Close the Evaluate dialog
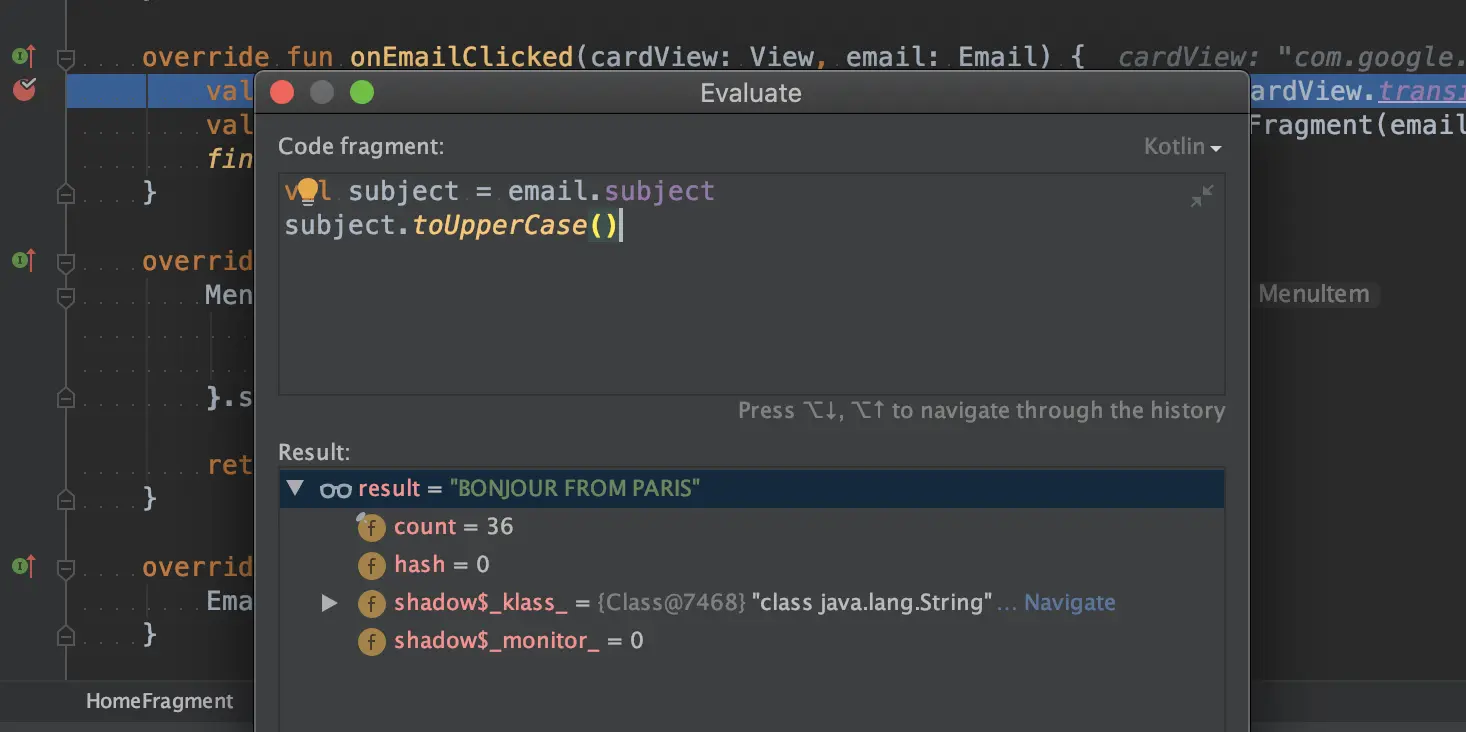This screenshot has width=1466, height=732. pyautogui.click(x=283, y=93)
